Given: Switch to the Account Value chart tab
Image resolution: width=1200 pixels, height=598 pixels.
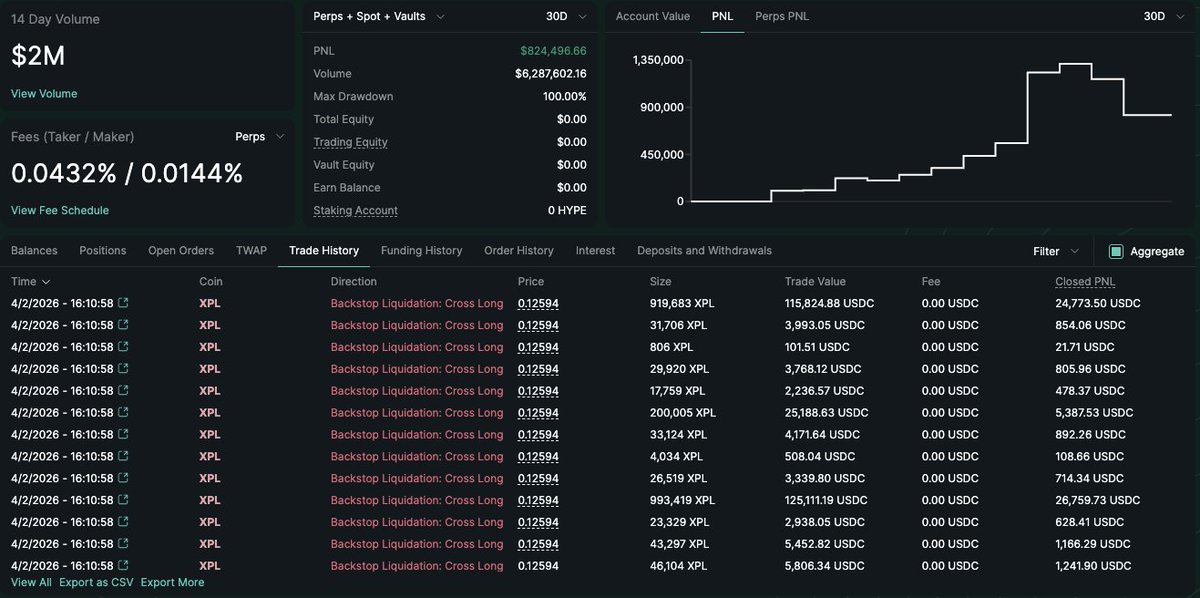Looking at the screenshot, I should pos(652,17).
